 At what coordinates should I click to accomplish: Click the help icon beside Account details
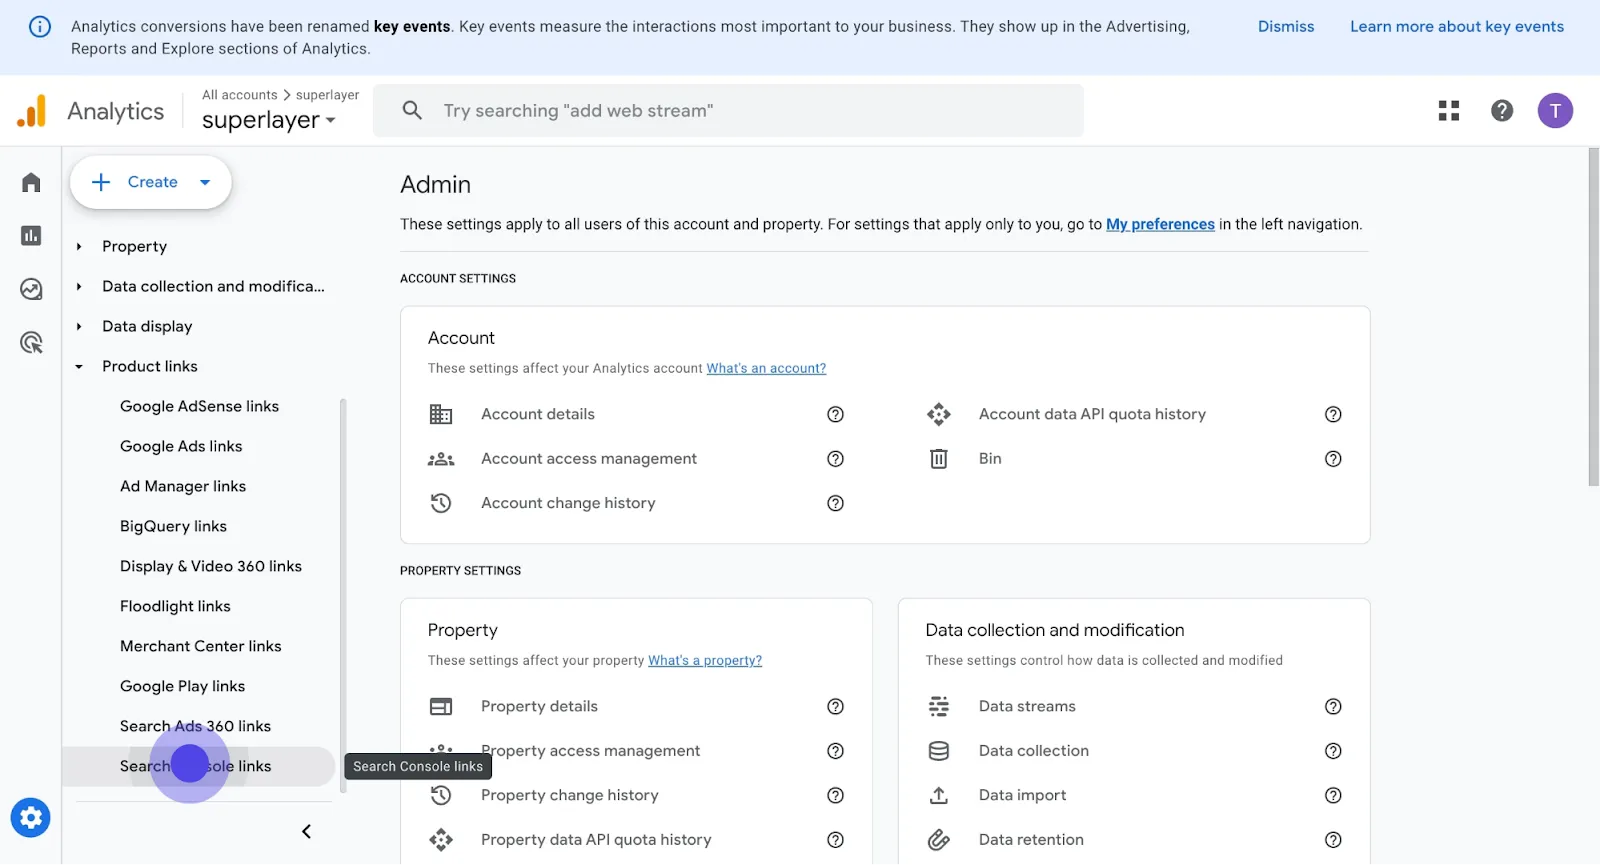[836, 414]
